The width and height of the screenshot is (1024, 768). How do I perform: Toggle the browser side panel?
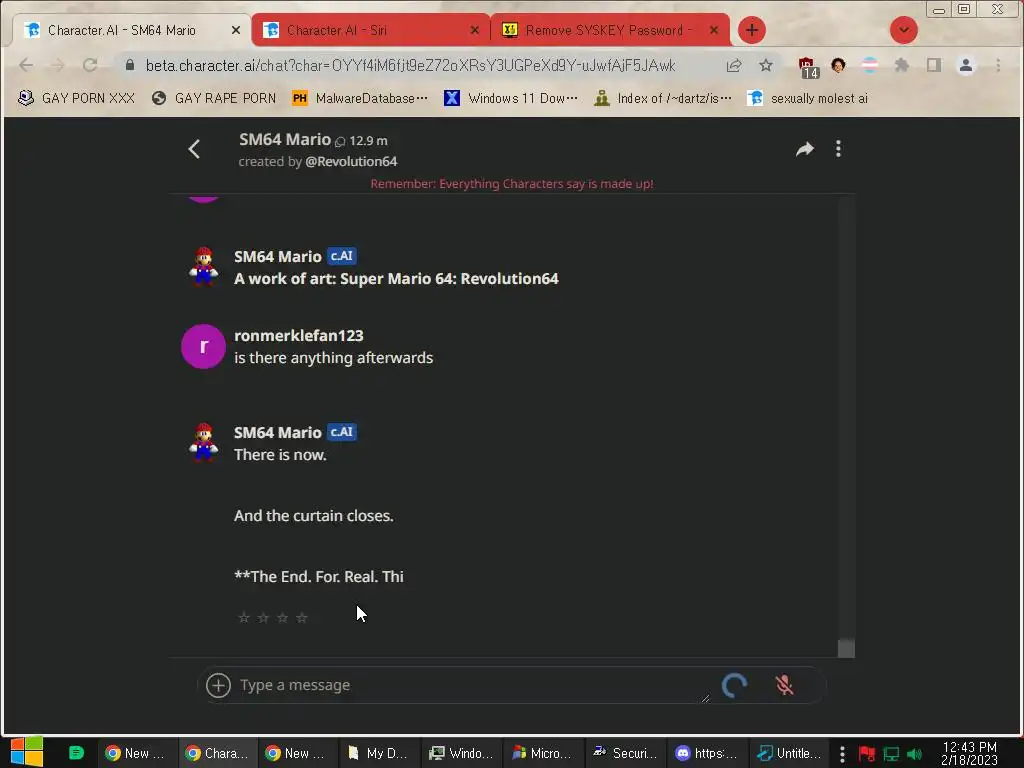click(x=934, y=65)
